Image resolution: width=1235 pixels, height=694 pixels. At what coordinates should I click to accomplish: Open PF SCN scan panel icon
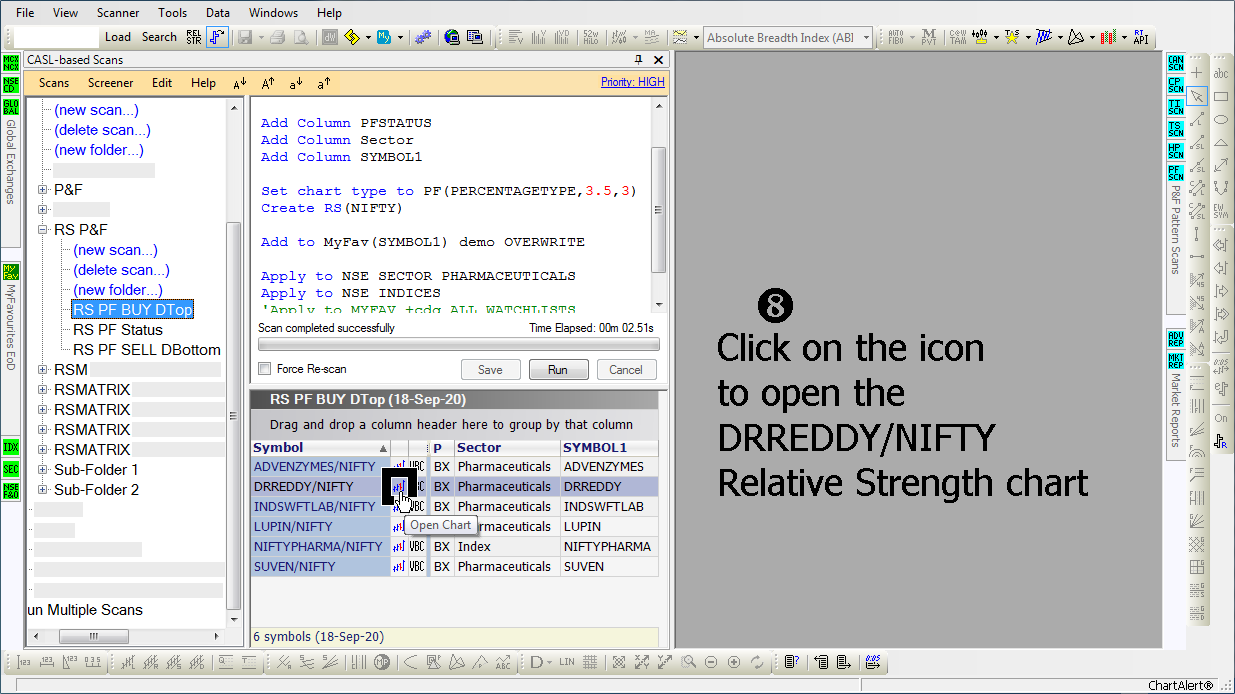pos(1175,174)
